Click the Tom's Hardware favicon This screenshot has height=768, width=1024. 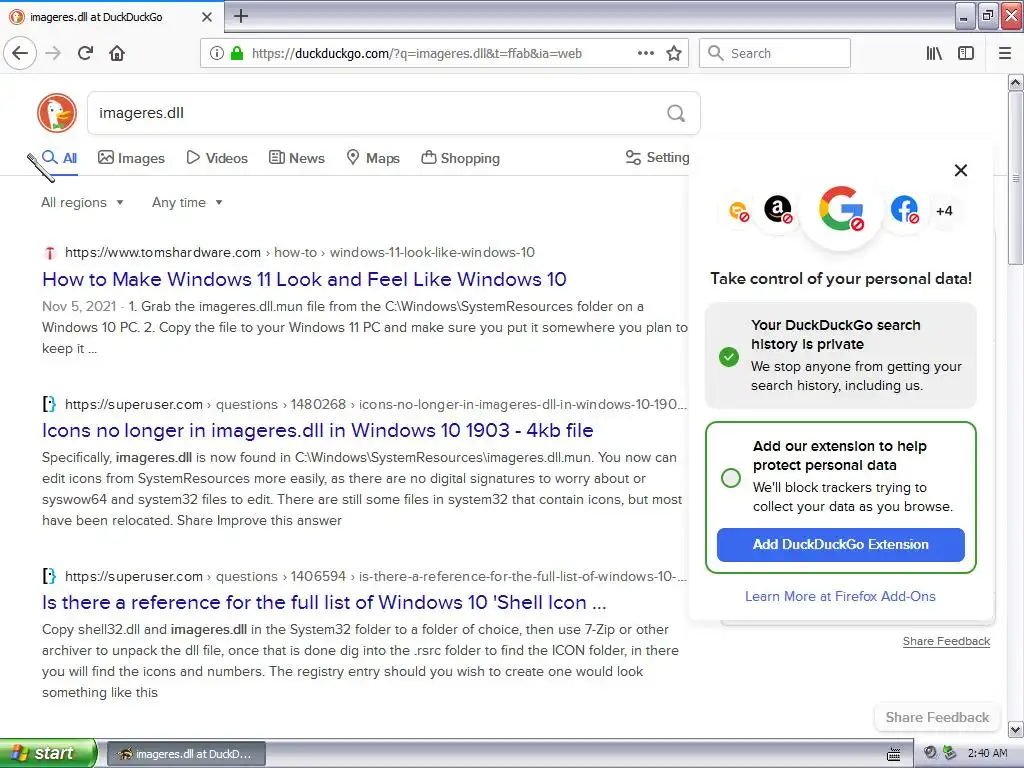(x=50, y=253)
